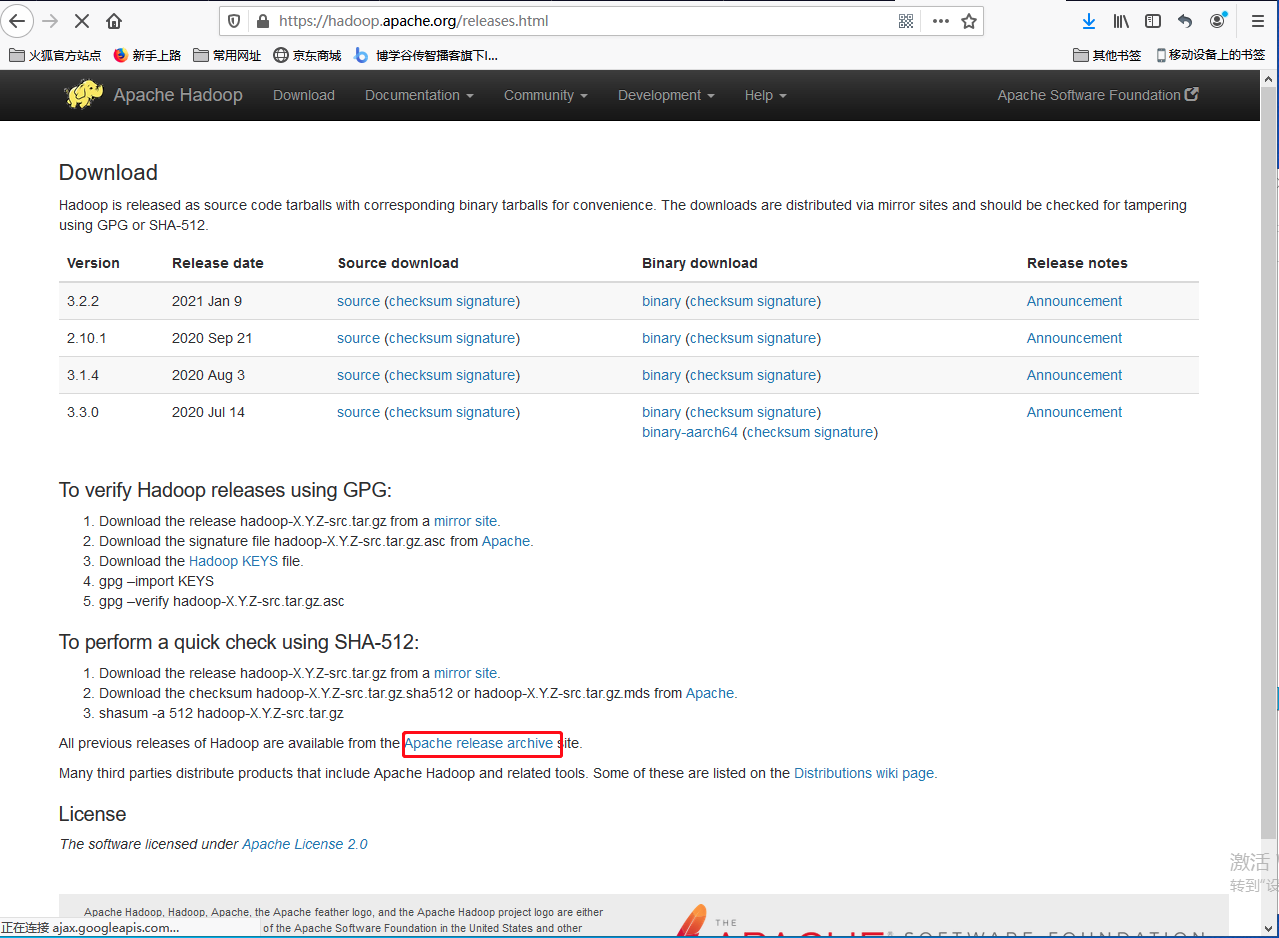
Task: Click the Apache Hadoop elephant logo
Action: tap(83, 94)
